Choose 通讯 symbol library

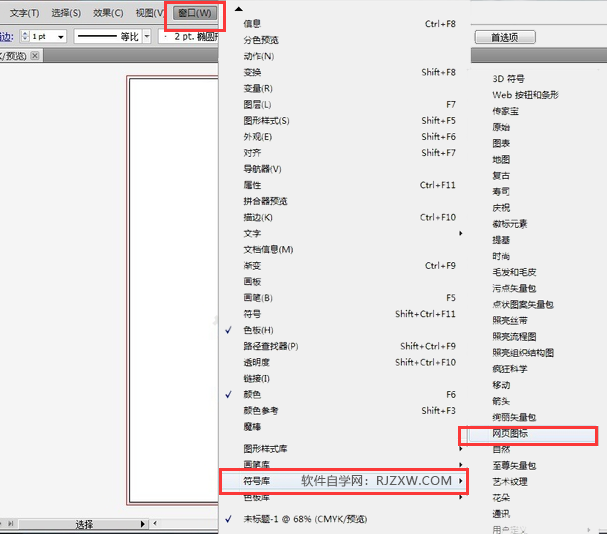point(501,514)
